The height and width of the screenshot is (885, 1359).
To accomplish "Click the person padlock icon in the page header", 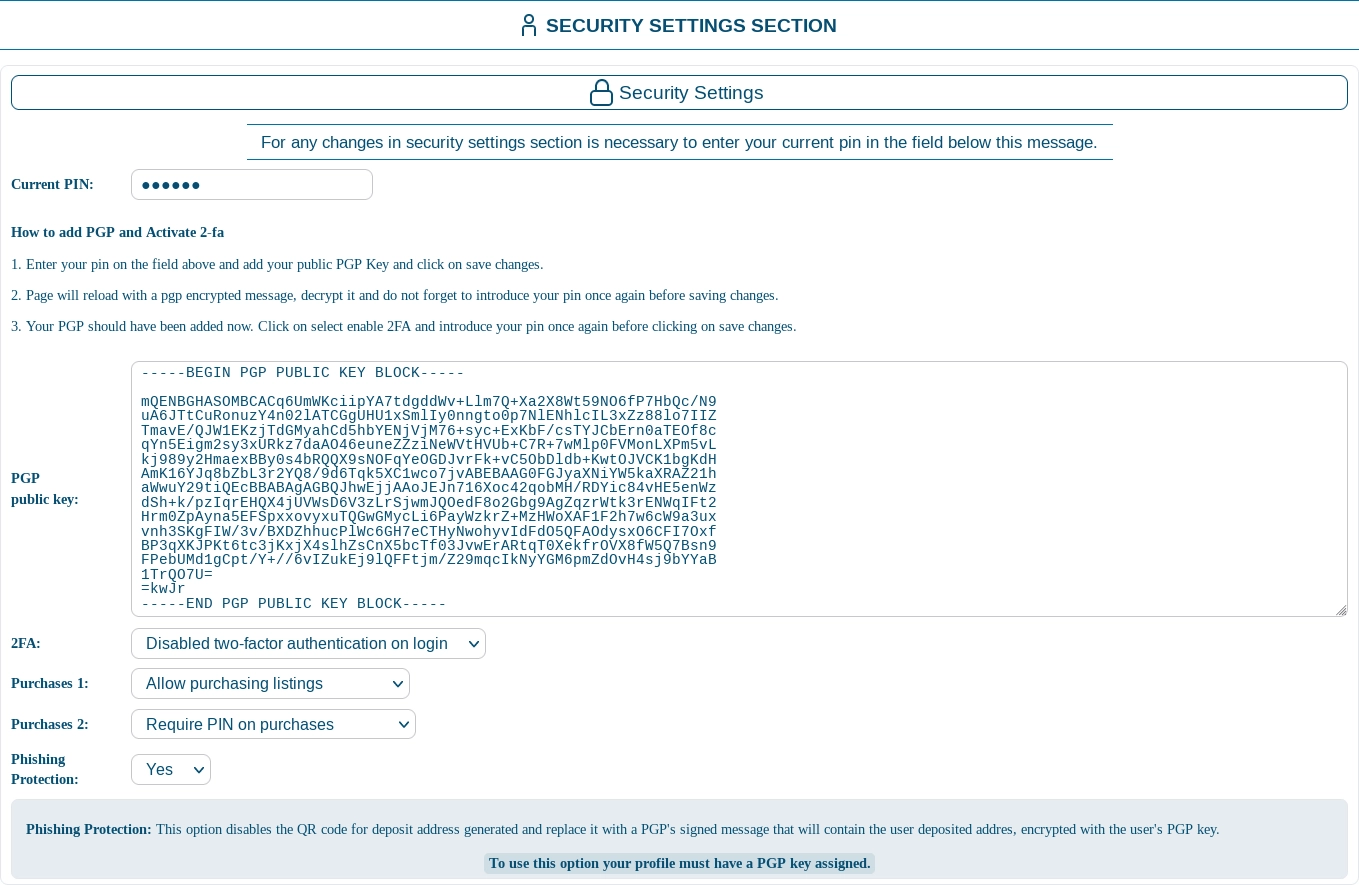I will pos(529,25).
